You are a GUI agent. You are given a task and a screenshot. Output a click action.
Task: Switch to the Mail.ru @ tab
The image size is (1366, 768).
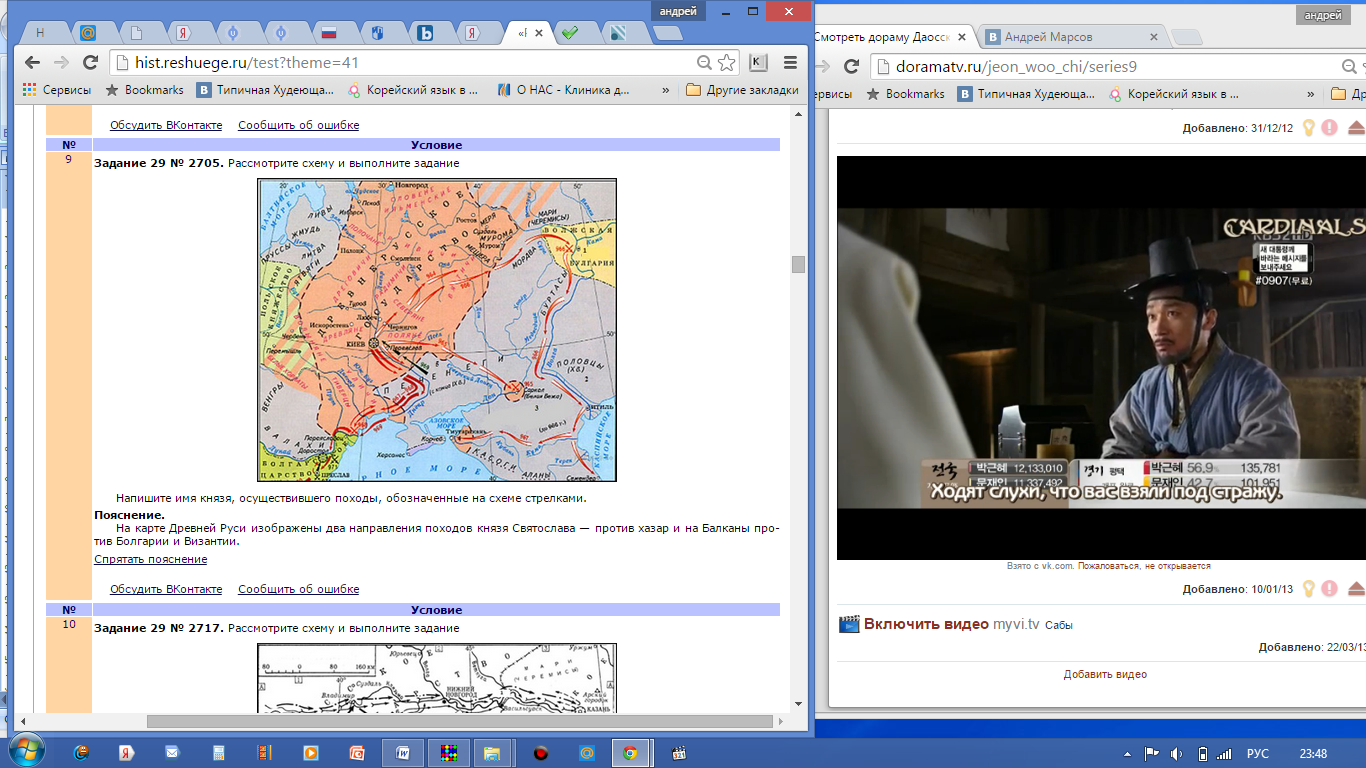(x=87, y=33)
